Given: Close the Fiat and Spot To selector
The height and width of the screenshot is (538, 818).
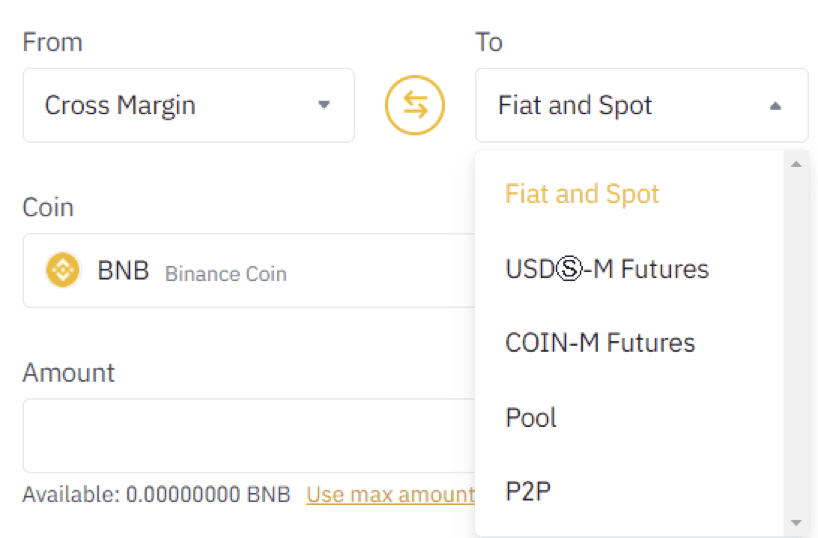Looking at the screenshot, I should coord(642,105).
